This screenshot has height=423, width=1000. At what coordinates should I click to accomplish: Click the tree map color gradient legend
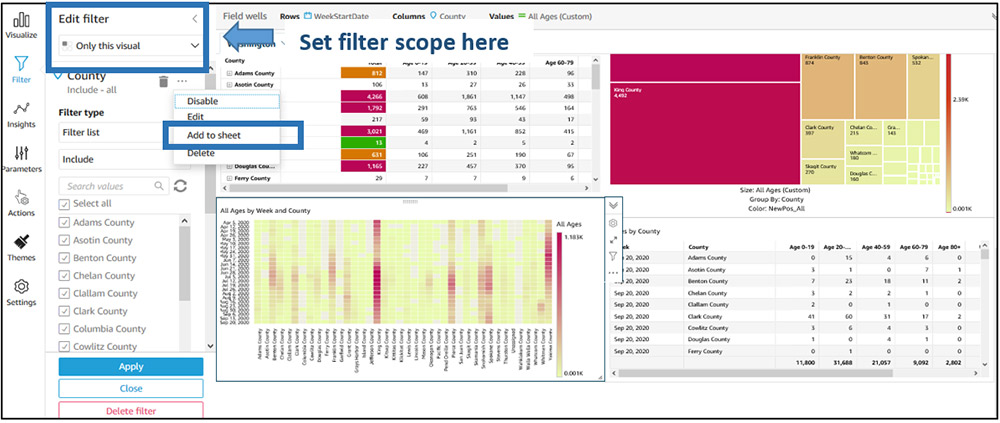[x=948, y=133]
